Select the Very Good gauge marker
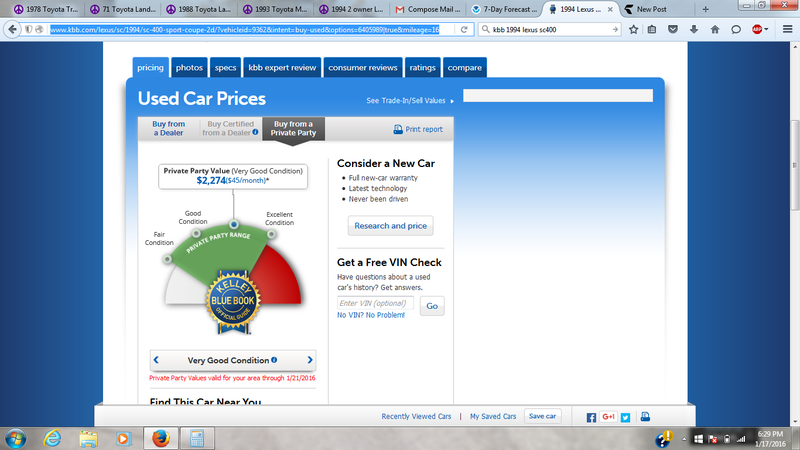800x450 pixels. tap(234, 224)
